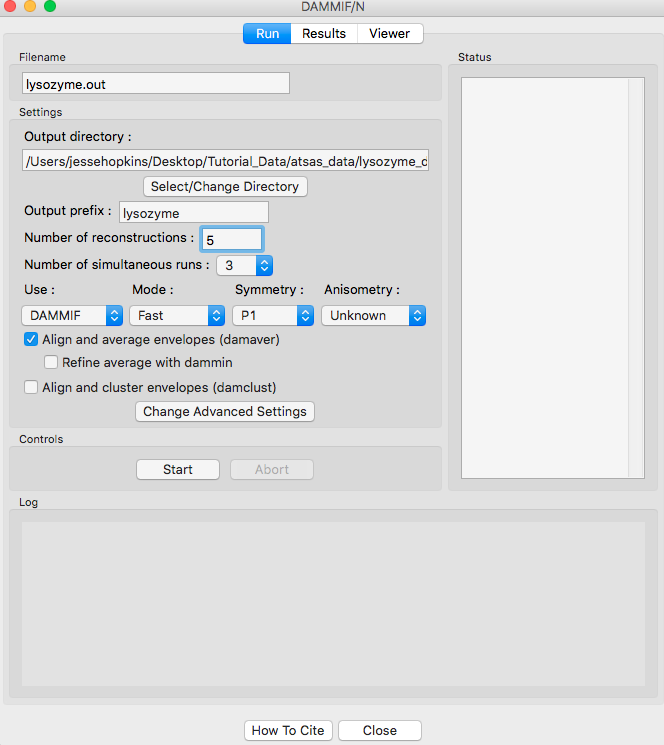Image resolution: width=664 pixels, height=745 pixels.
Task: Click the Output directory path field
Action: pos(226,161)
